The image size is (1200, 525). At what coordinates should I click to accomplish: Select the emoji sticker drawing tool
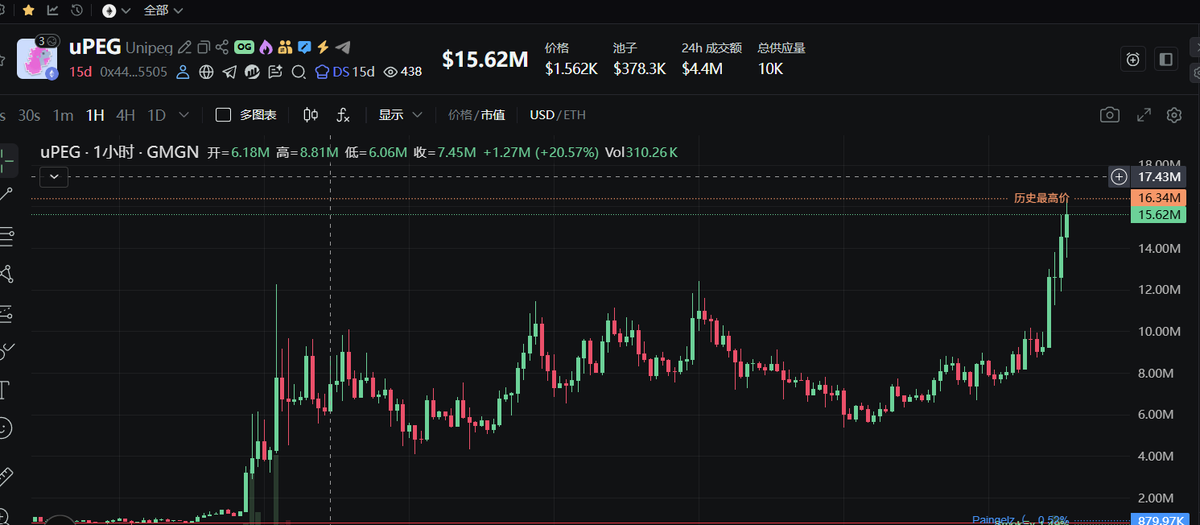(5, 428)
